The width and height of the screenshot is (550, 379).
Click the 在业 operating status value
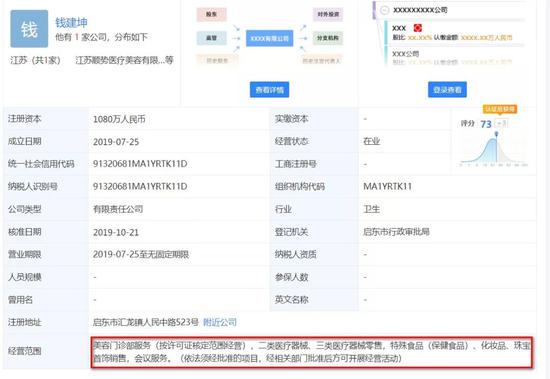click(x=372, y=141)
